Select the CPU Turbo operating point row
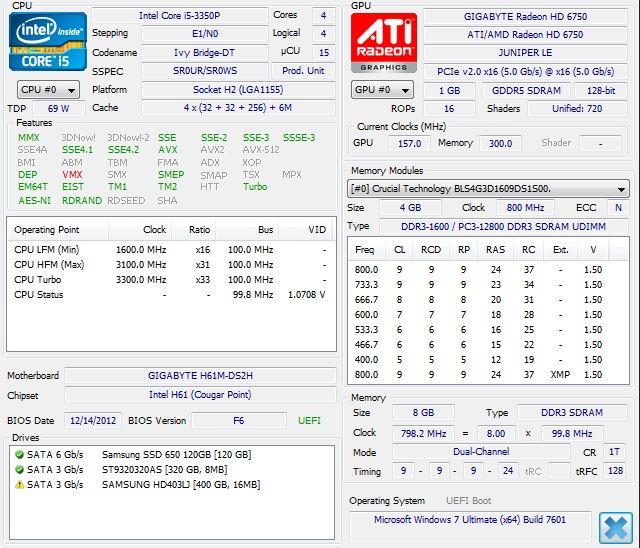640x548 pixels. 170,280
